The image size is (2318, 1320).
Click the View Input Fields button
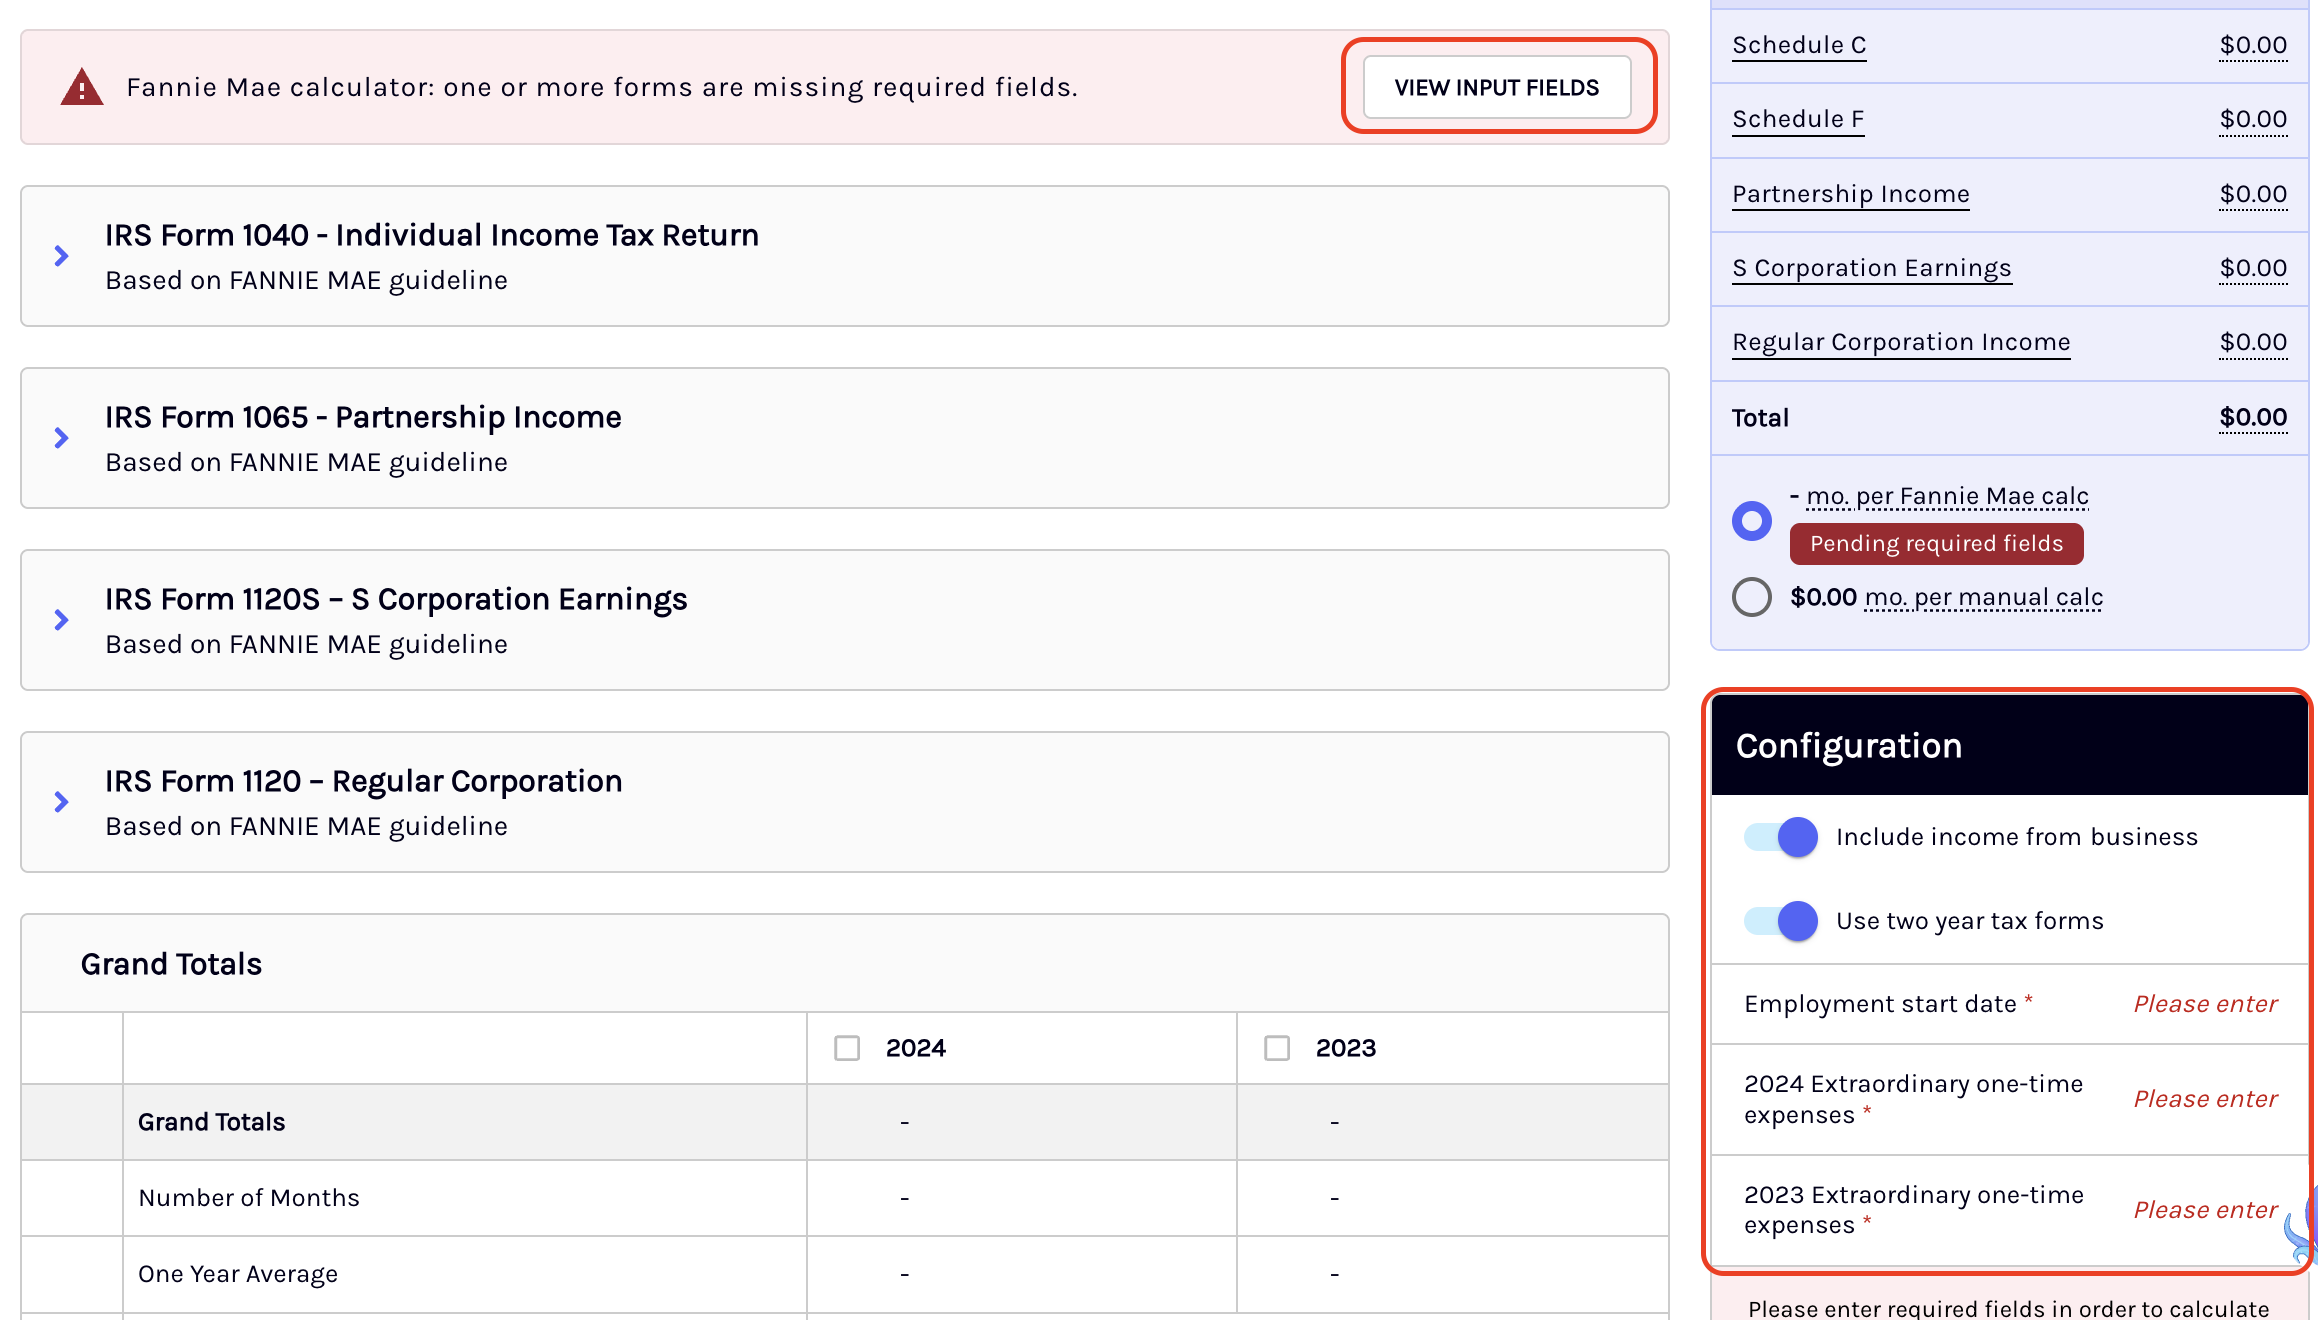pyautogui.click(x=1496, y=88)
